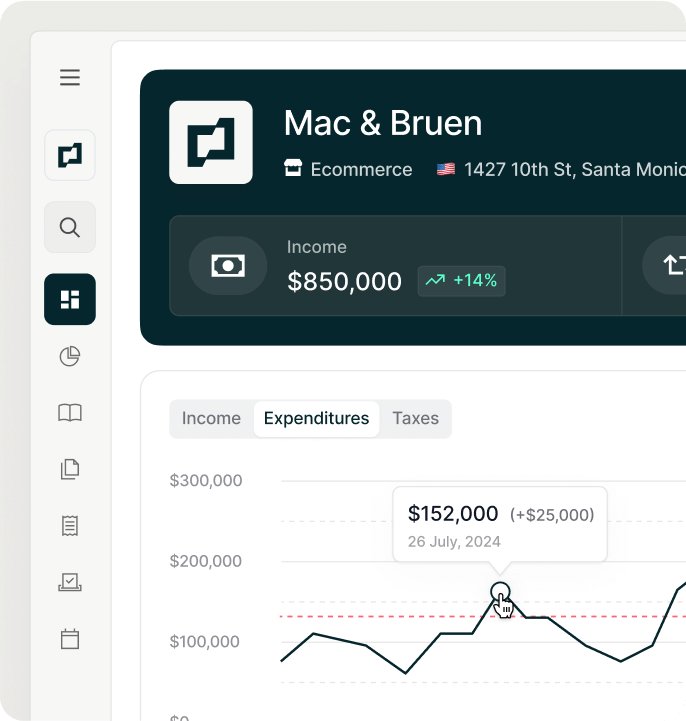Open search from the sidebar

pyautogui.click(x=70, y=227)
